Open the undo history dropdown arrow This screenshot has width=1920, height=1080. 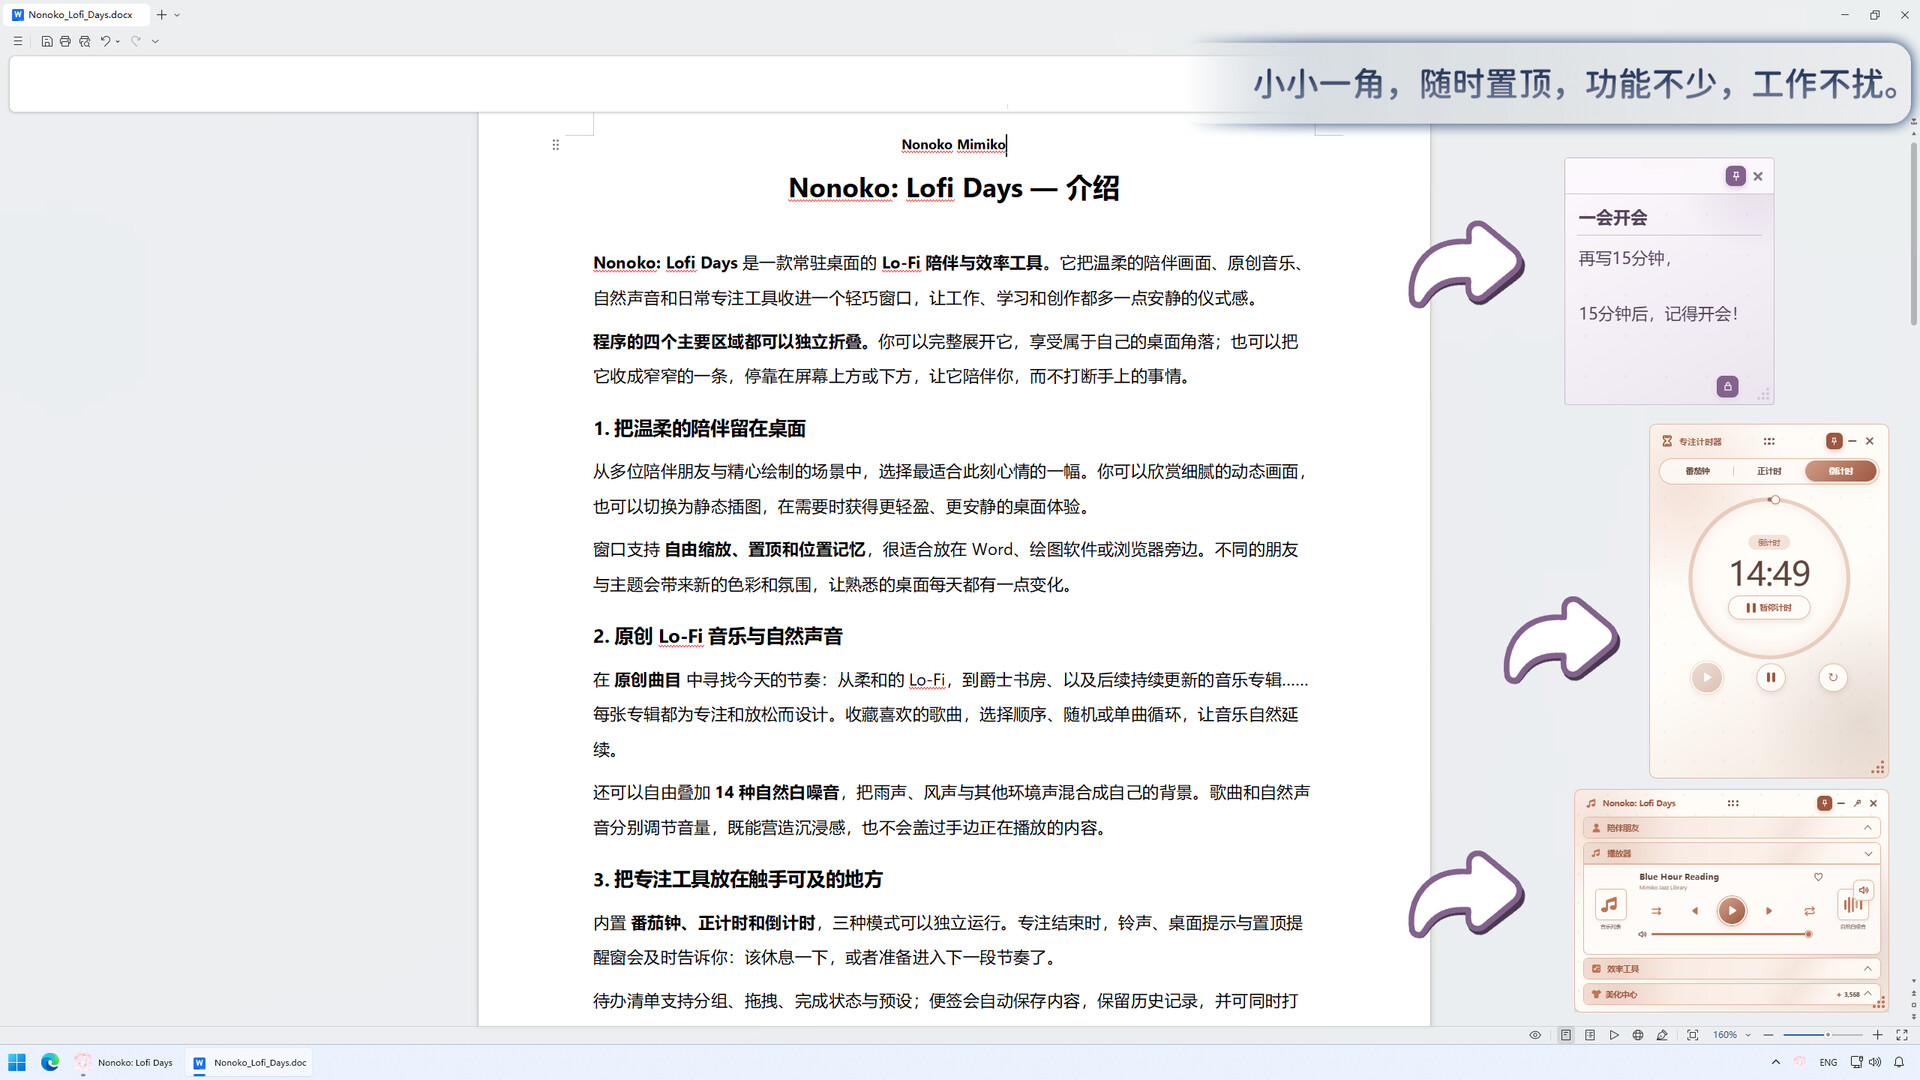tap(118, 41)
